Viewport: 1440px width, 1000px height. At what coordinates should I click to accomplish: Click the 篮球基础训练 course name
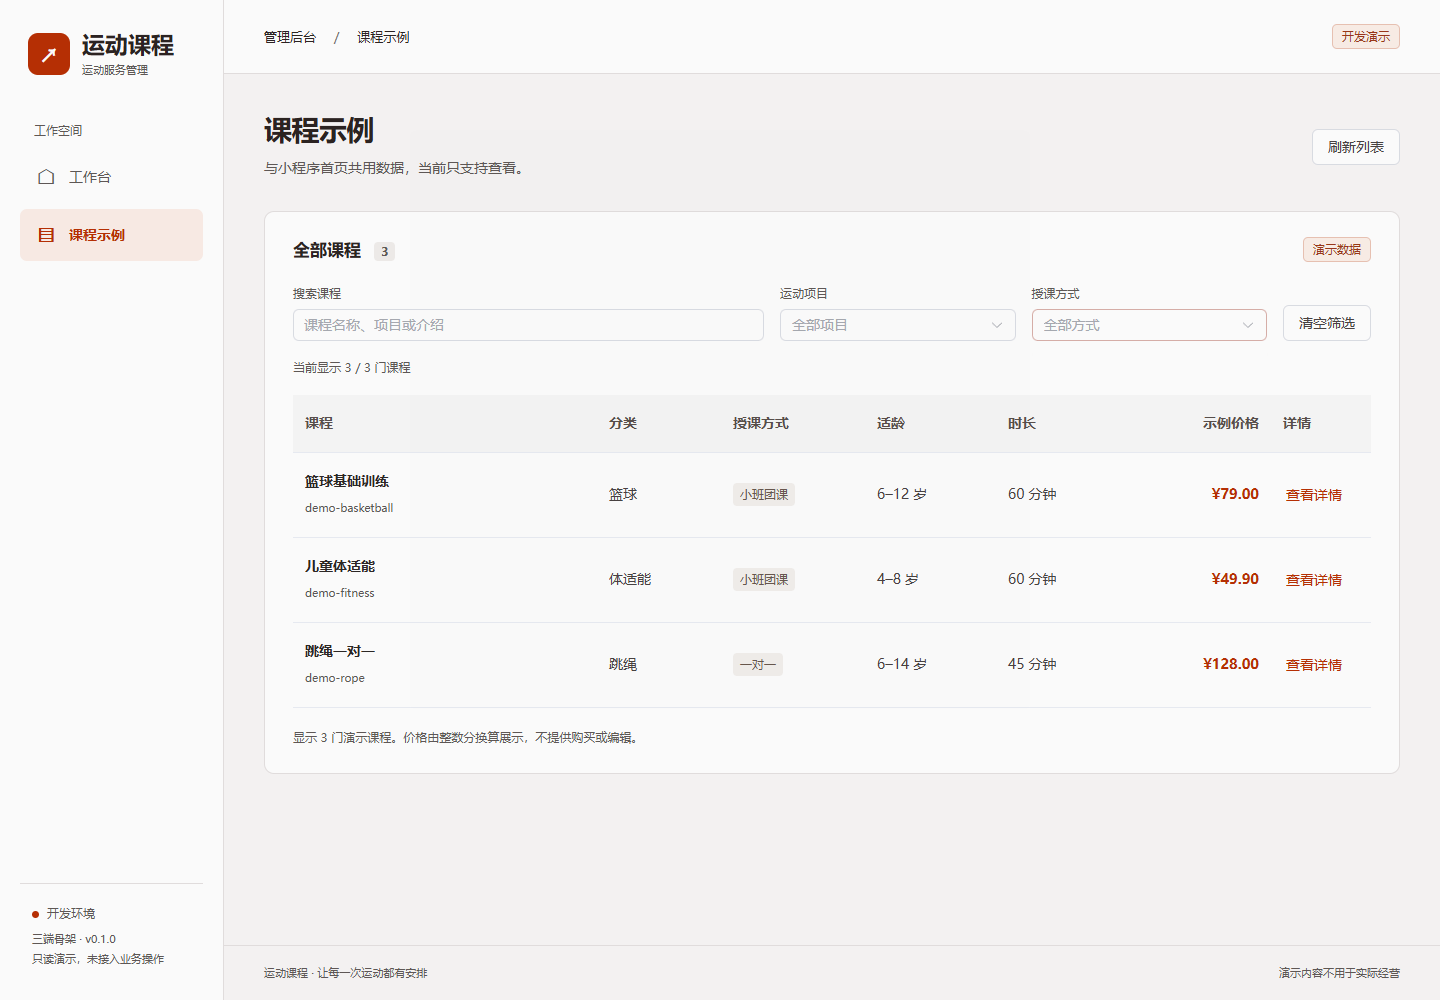pyautogui.click(x=347, y=481)
